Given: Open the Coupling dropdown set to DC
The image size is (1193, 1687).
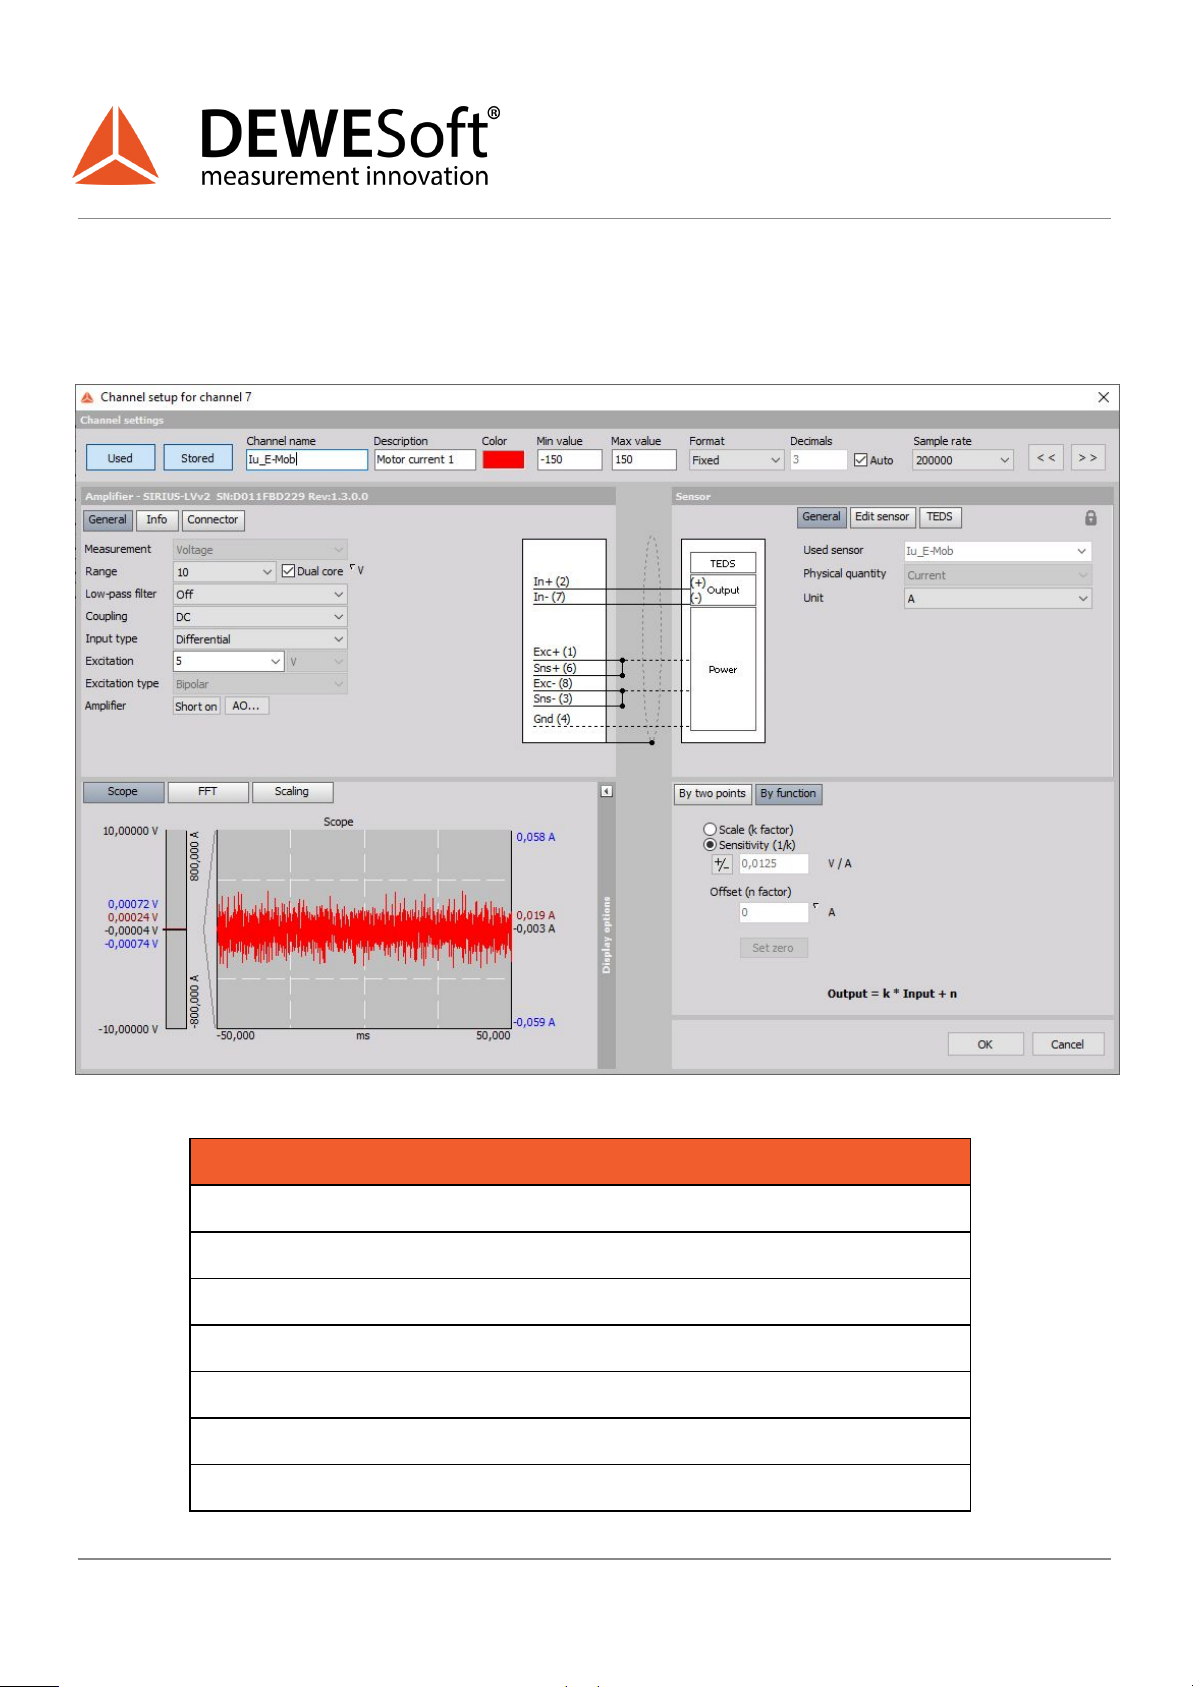Looking at the screenshot, I should click(260, 617).
